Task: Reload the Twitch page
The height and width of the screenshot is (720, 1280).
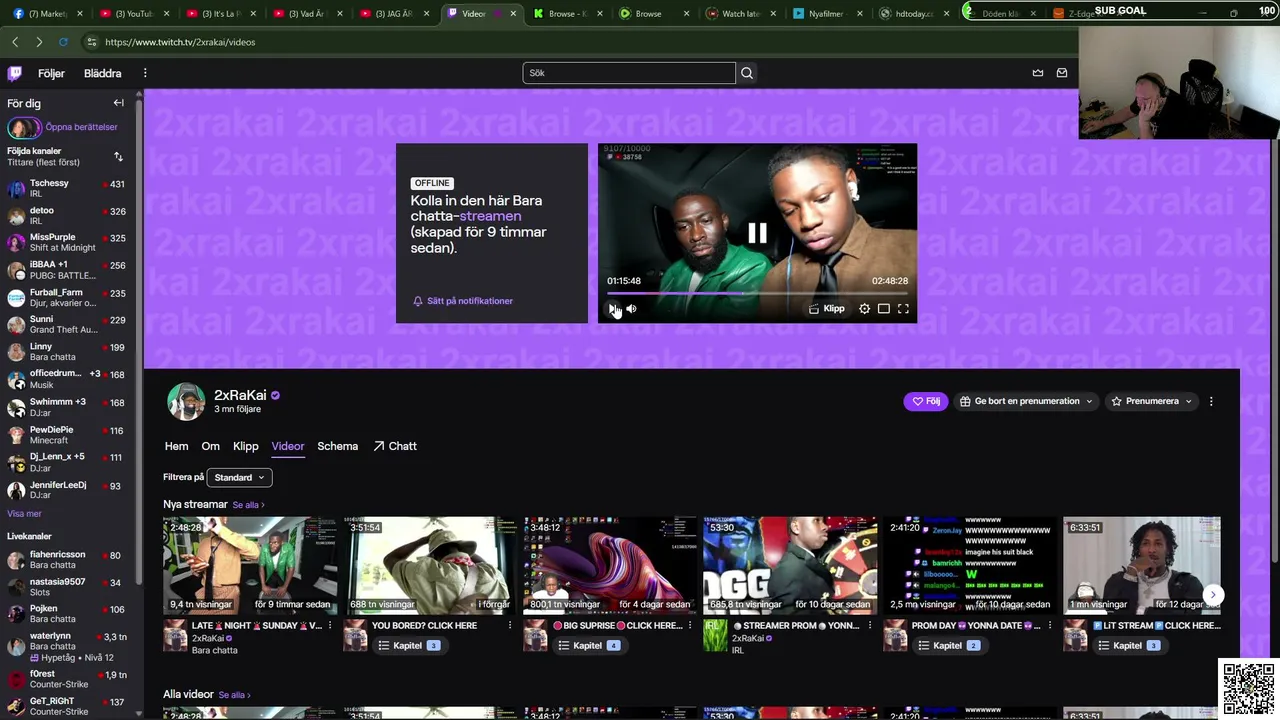Action: (63, 42)
